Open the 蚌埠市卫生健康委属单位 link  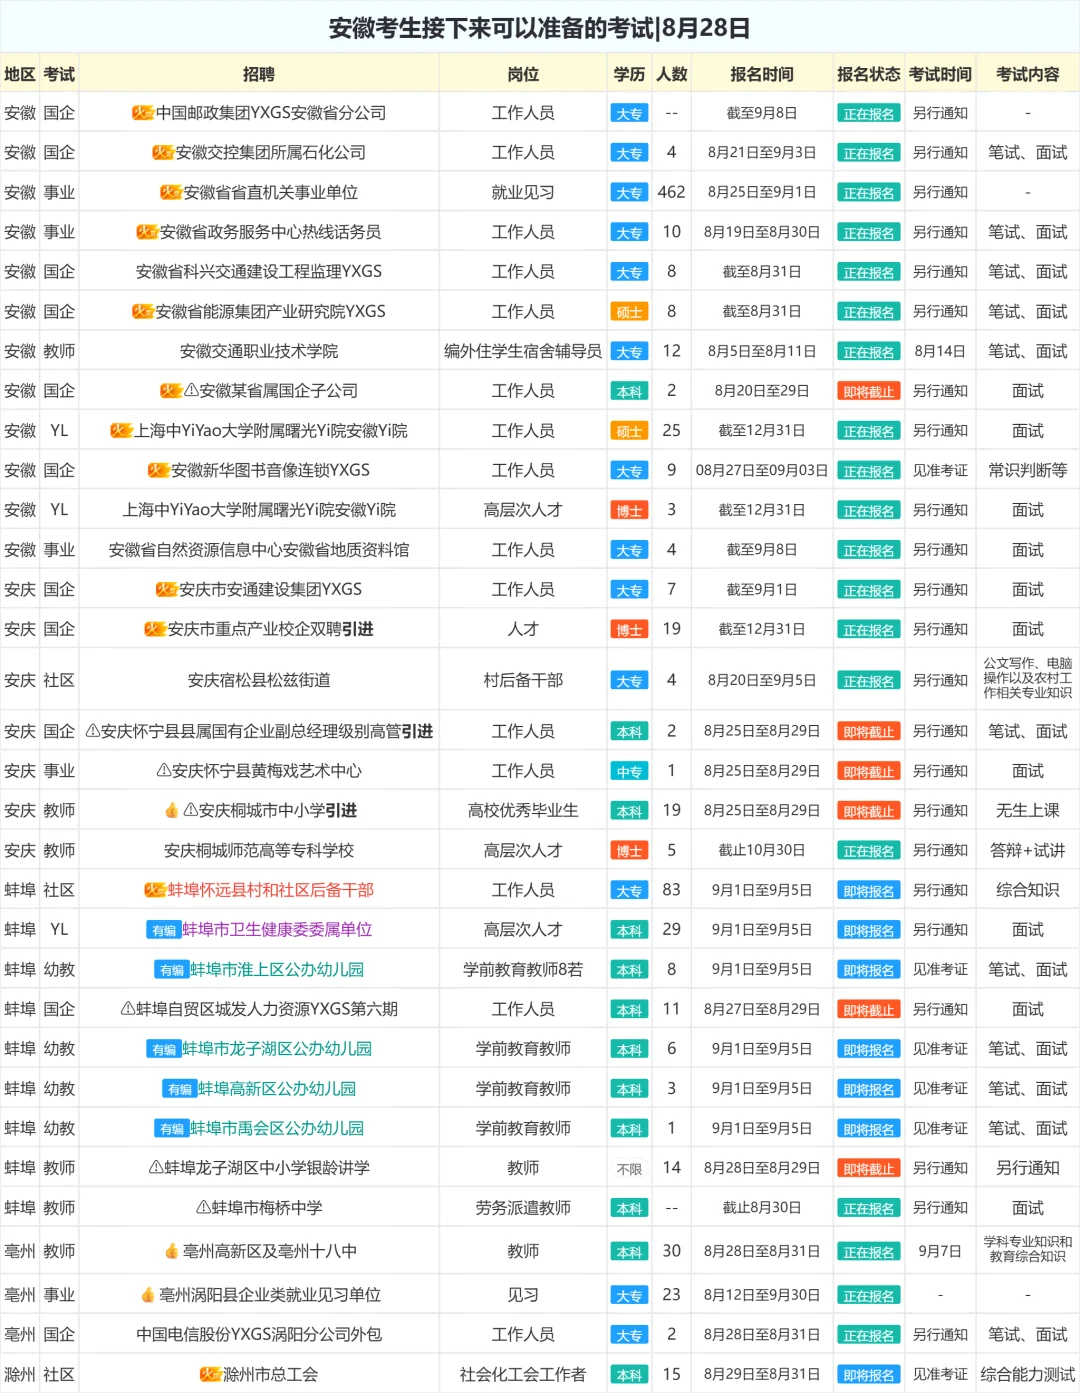click(277, 930)
